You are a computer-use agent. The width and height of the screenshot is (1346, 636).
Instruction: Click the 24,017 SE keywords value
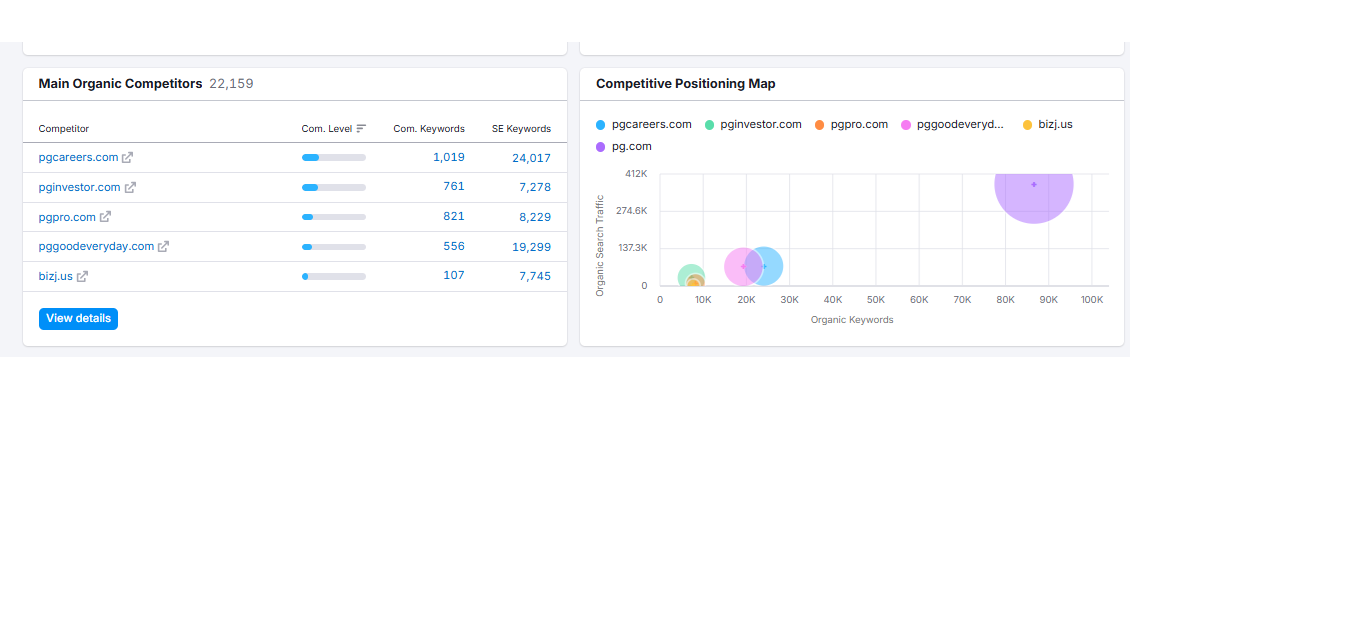[531, 158]
